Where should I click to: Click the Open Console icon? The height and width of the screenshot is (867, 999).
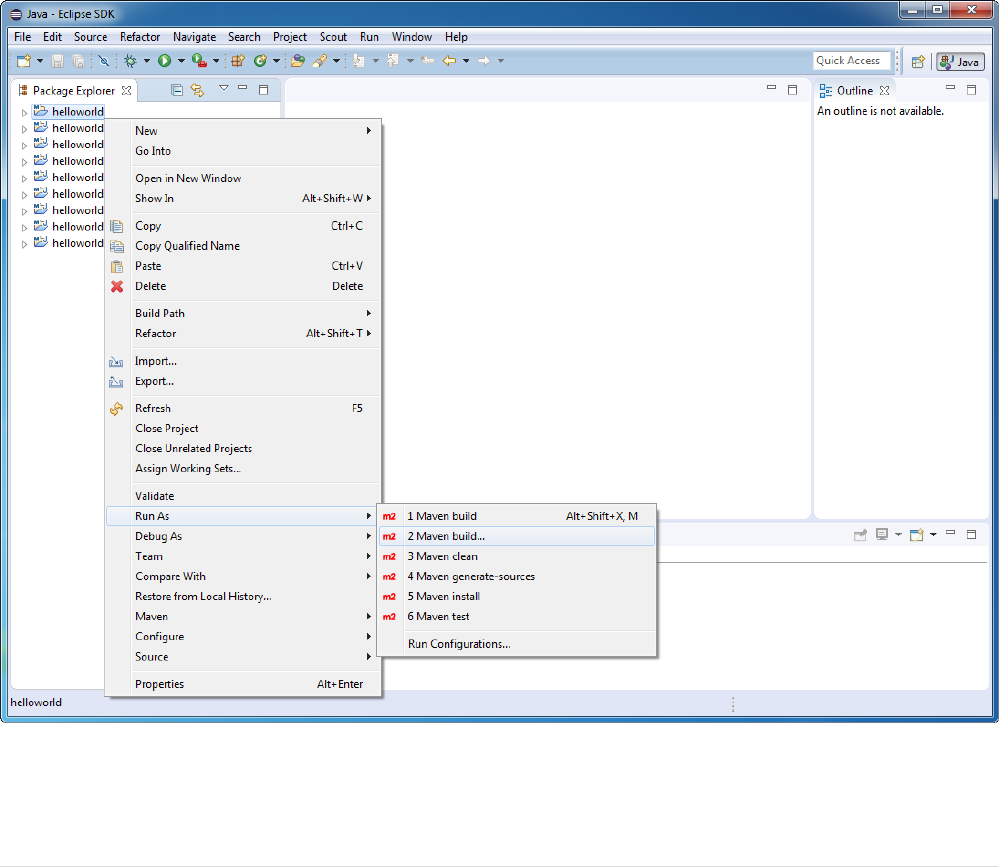coord(917,535)
